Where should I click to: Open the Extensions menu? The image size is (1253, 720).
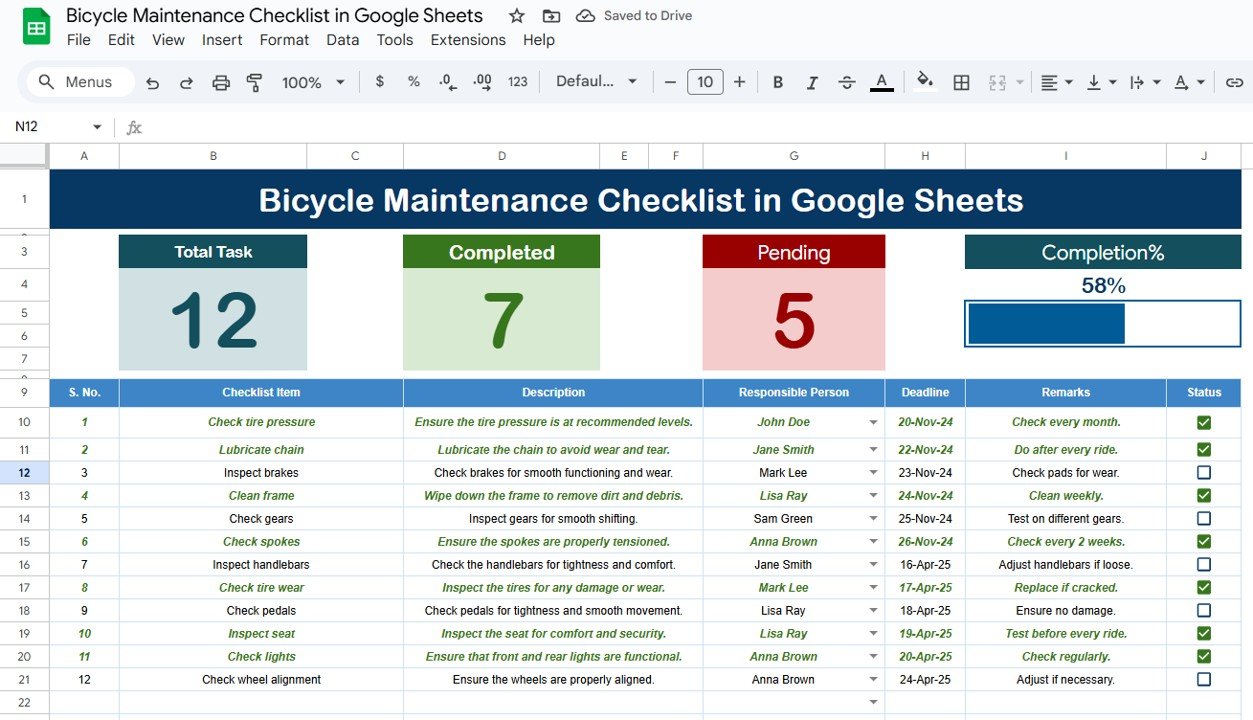coord(468,40)
